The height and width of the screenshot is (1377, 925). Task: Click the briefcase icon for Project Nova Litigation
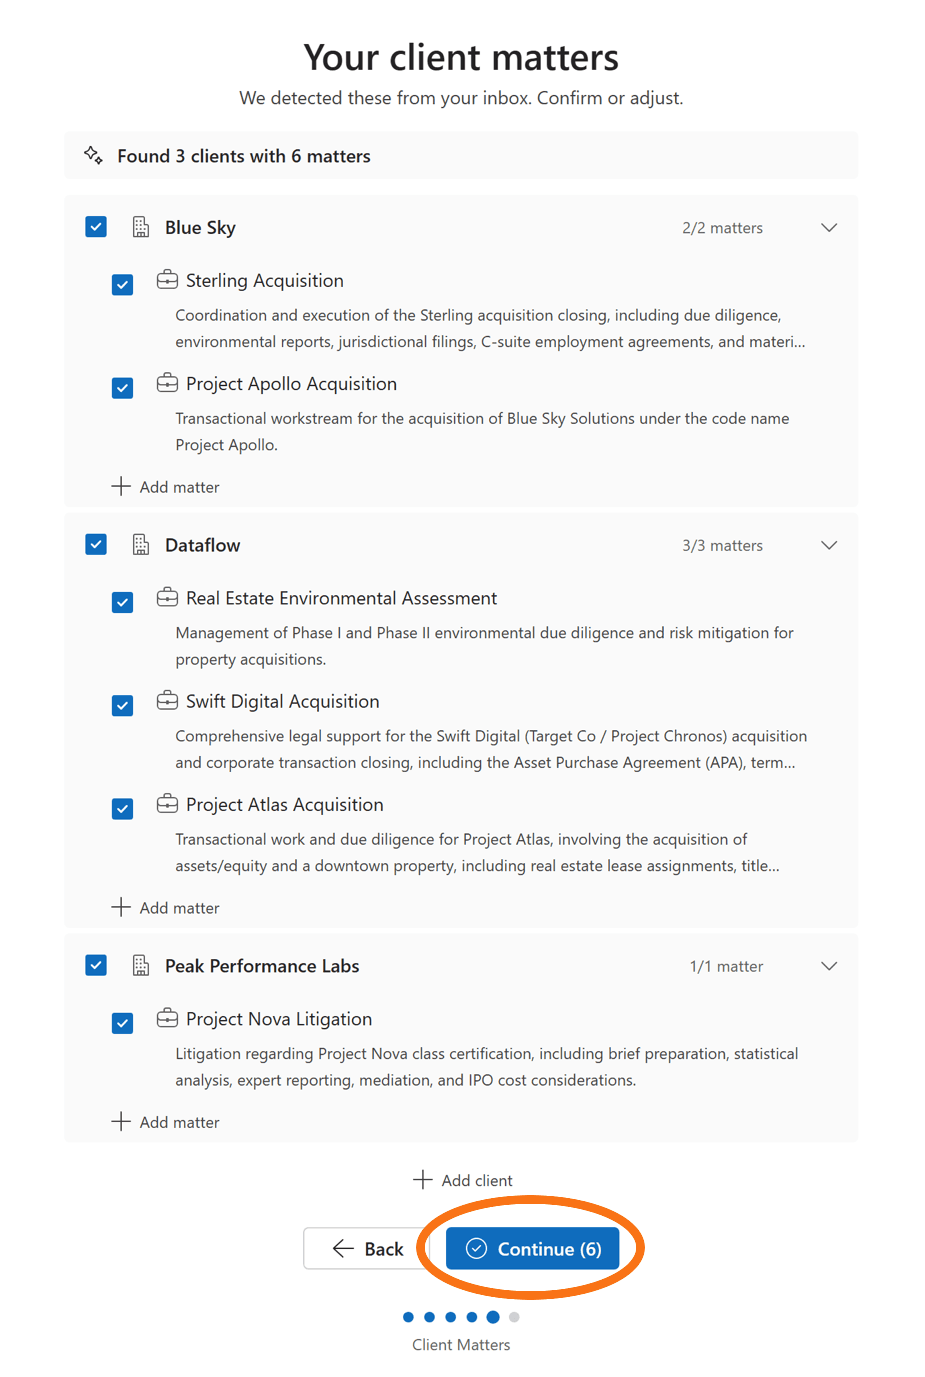(x=167, y=1018)
